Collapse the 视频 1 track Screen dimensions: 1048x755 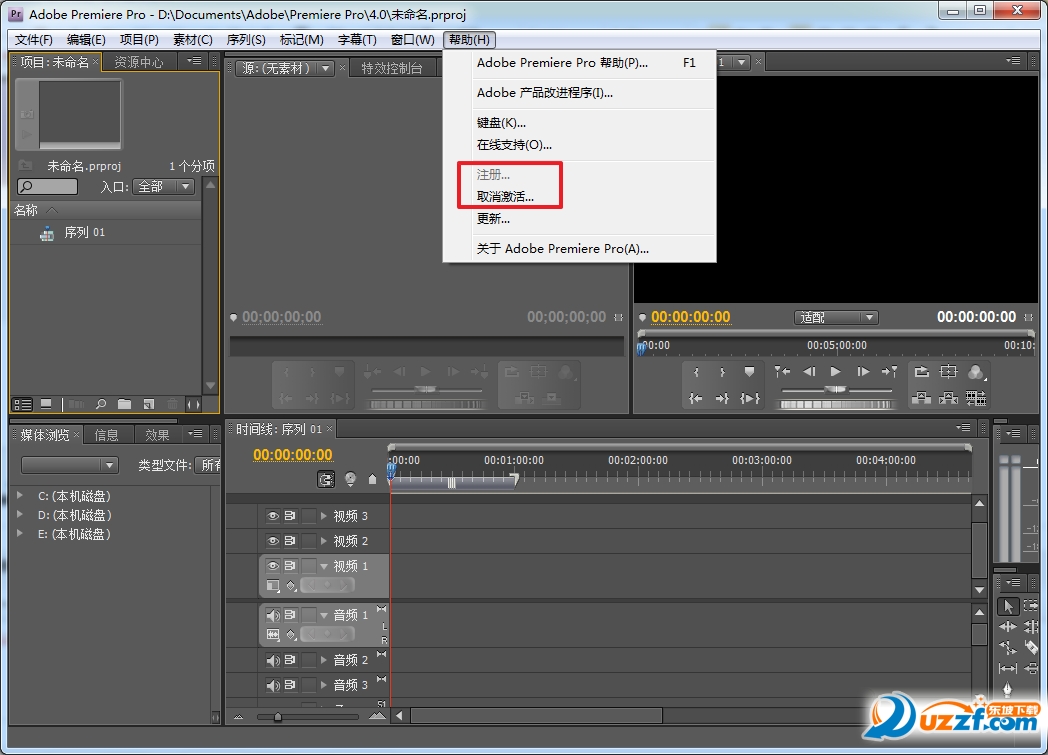324,566
